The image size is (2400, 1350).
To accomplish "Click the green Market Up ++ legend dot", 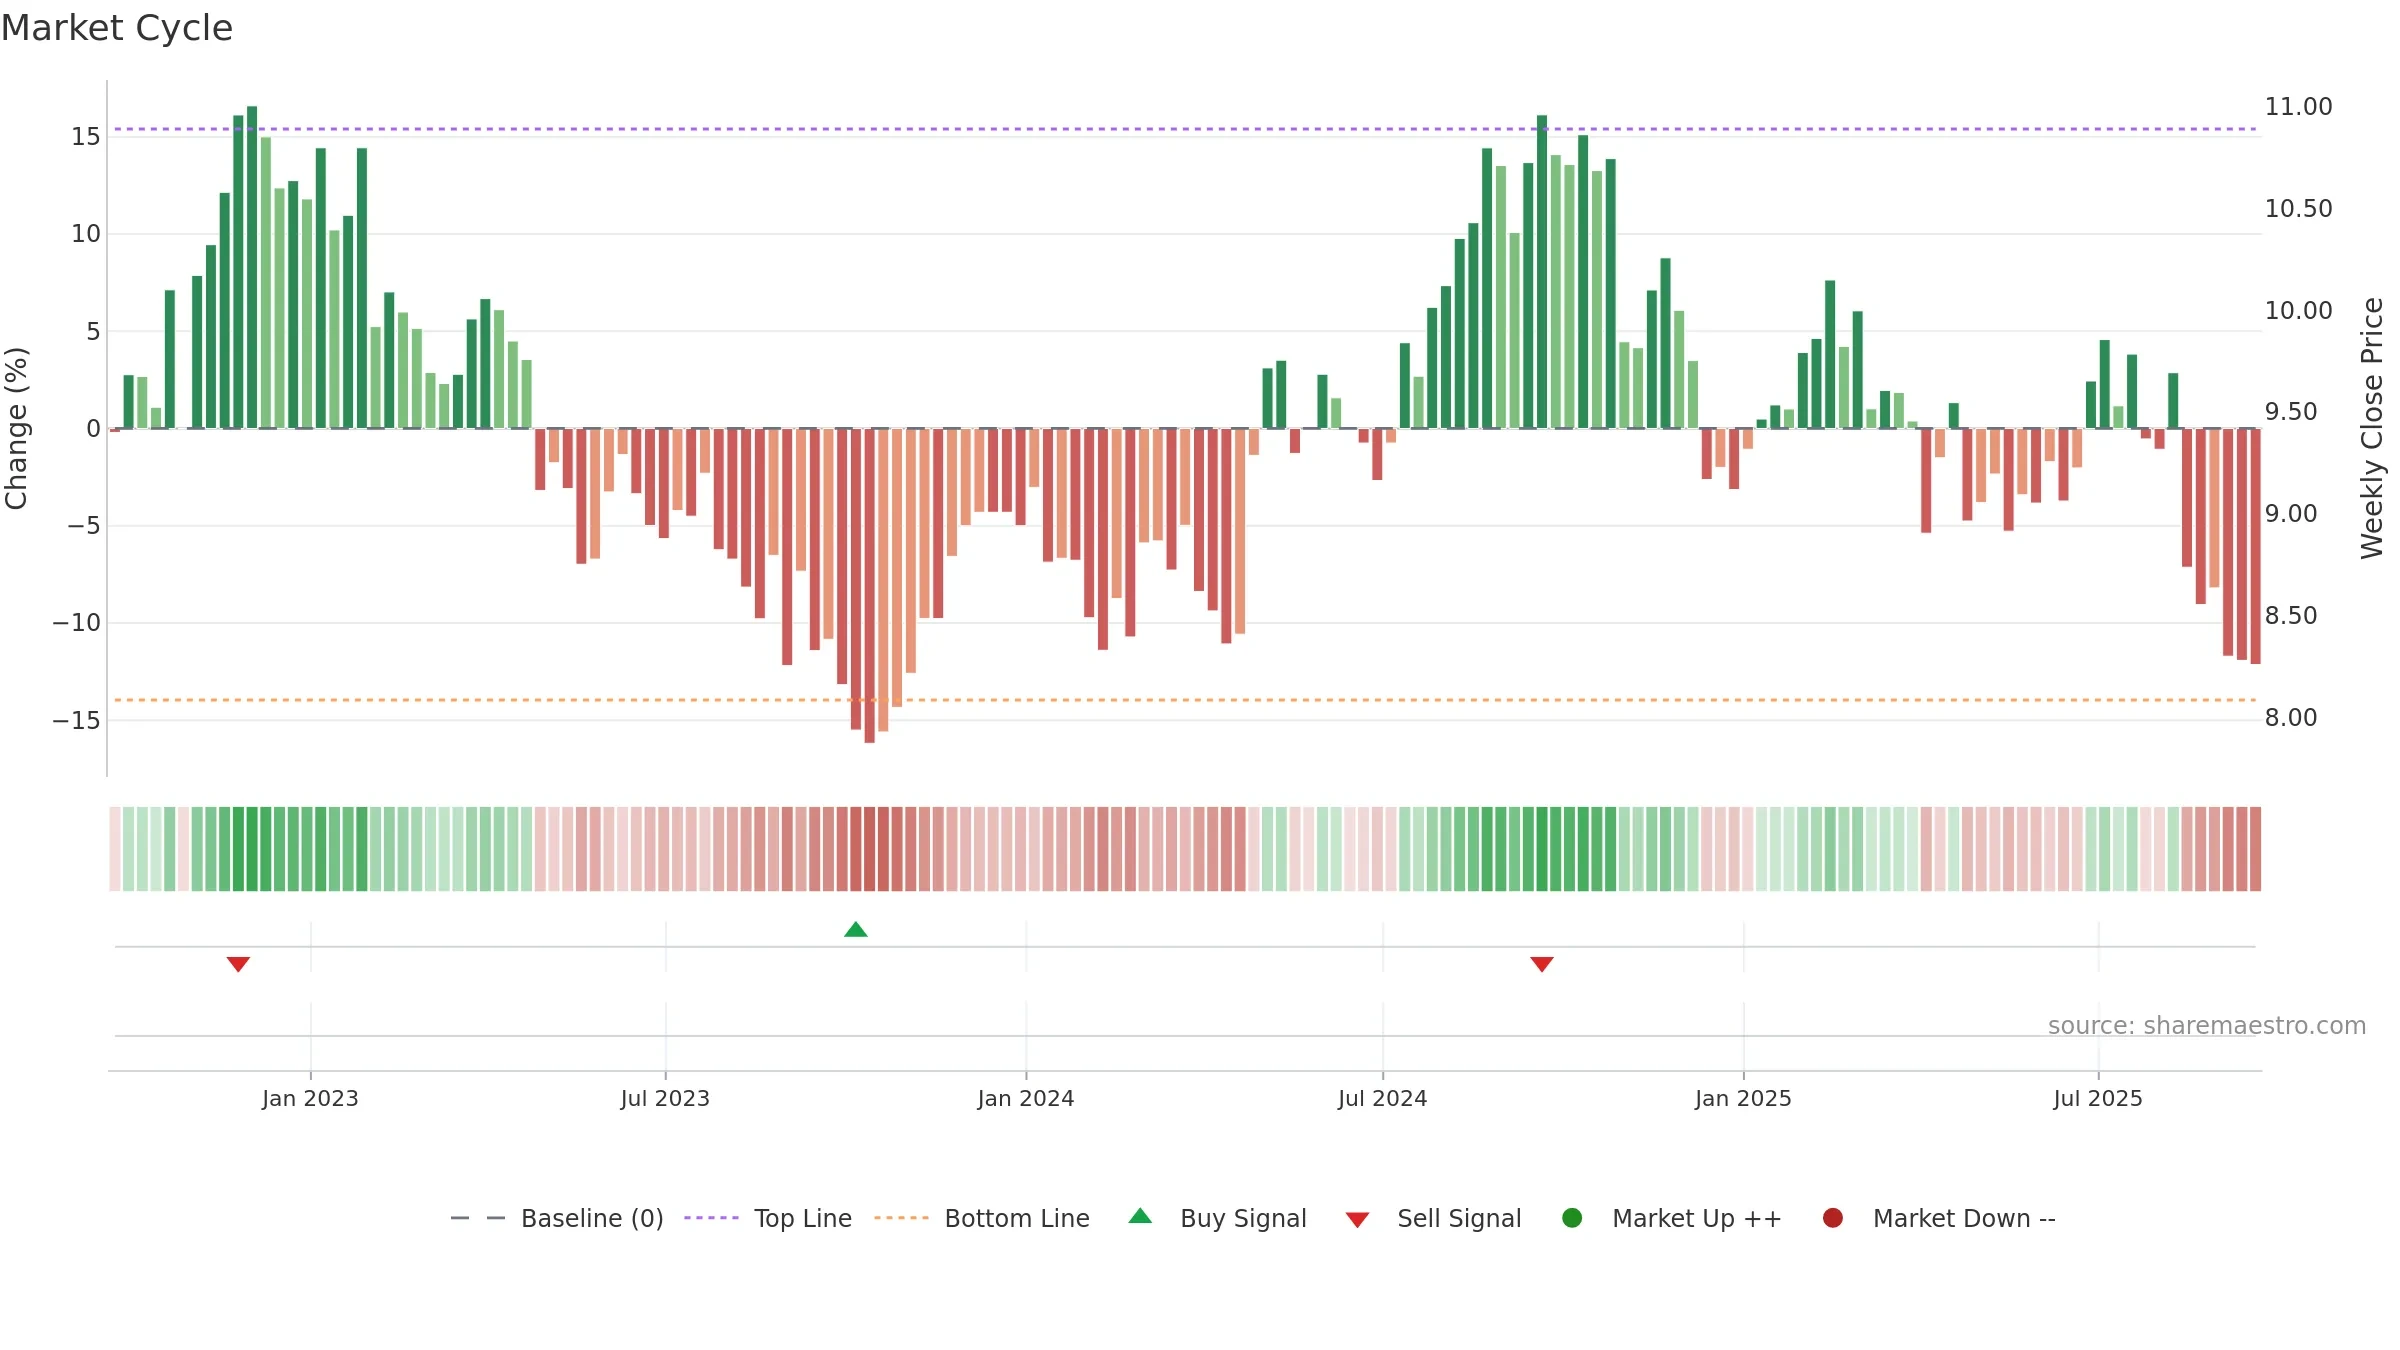I will click(1572, 1218).
